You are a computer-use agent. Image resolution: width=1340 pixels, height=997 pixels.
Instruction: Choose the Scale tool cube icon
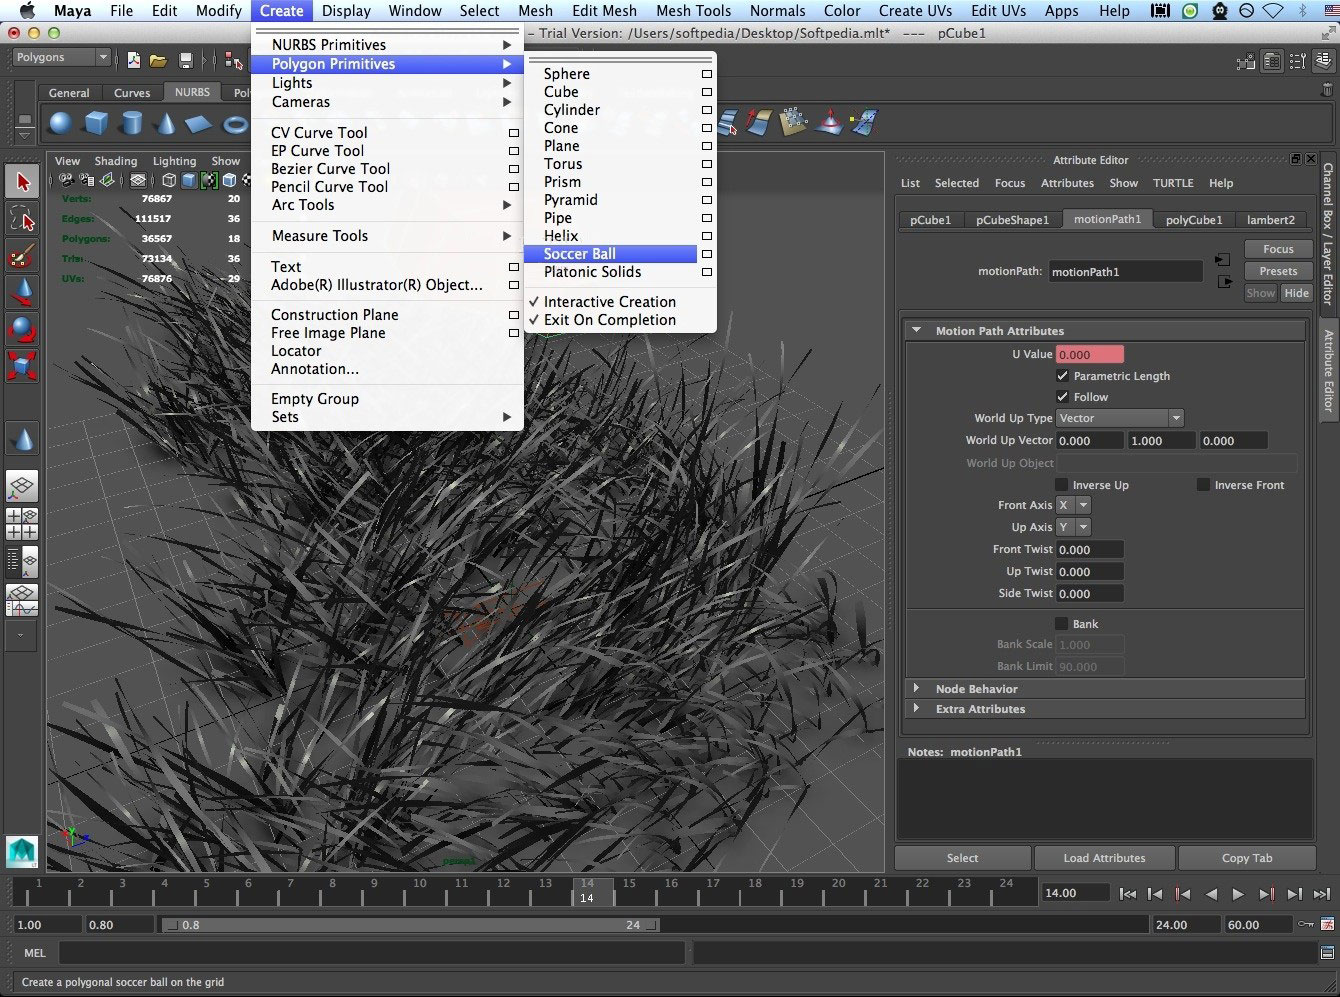coord(22,365)
